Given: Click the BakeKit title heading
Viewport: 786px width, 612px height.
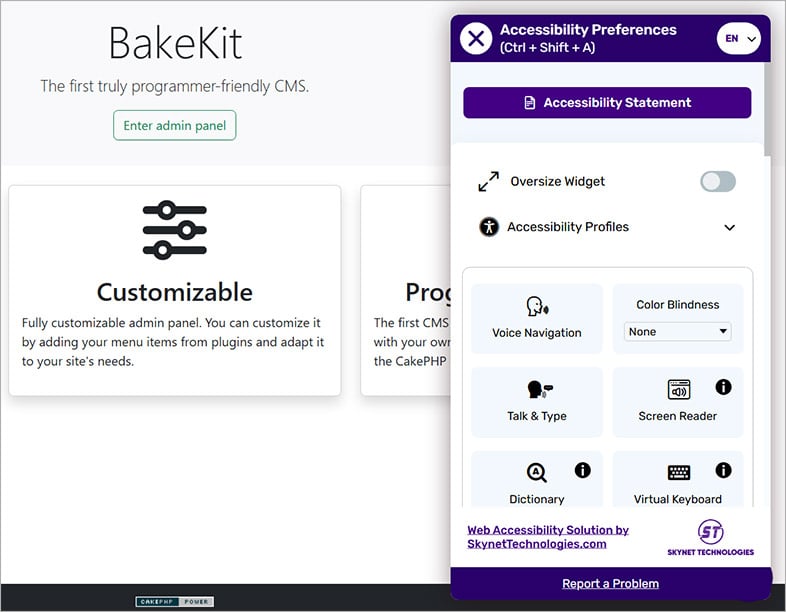Looking at the screenshot, I should tap(175, 43).
